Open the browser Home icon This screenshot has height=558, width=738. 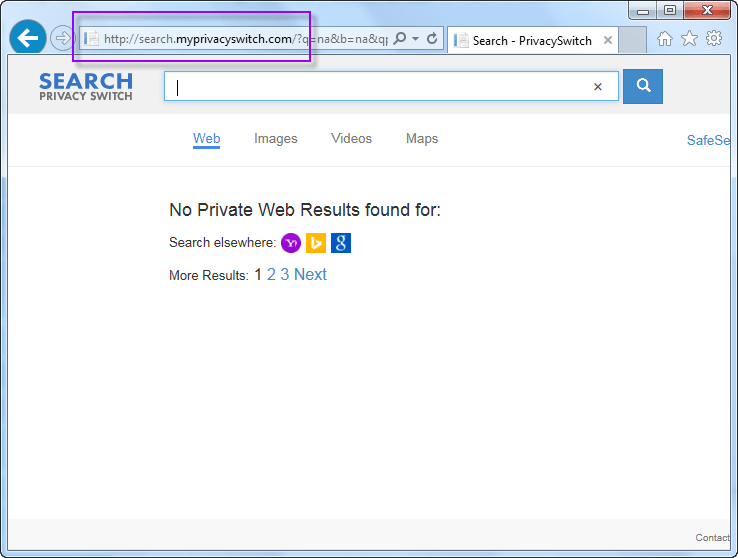[x=665, y=39]
